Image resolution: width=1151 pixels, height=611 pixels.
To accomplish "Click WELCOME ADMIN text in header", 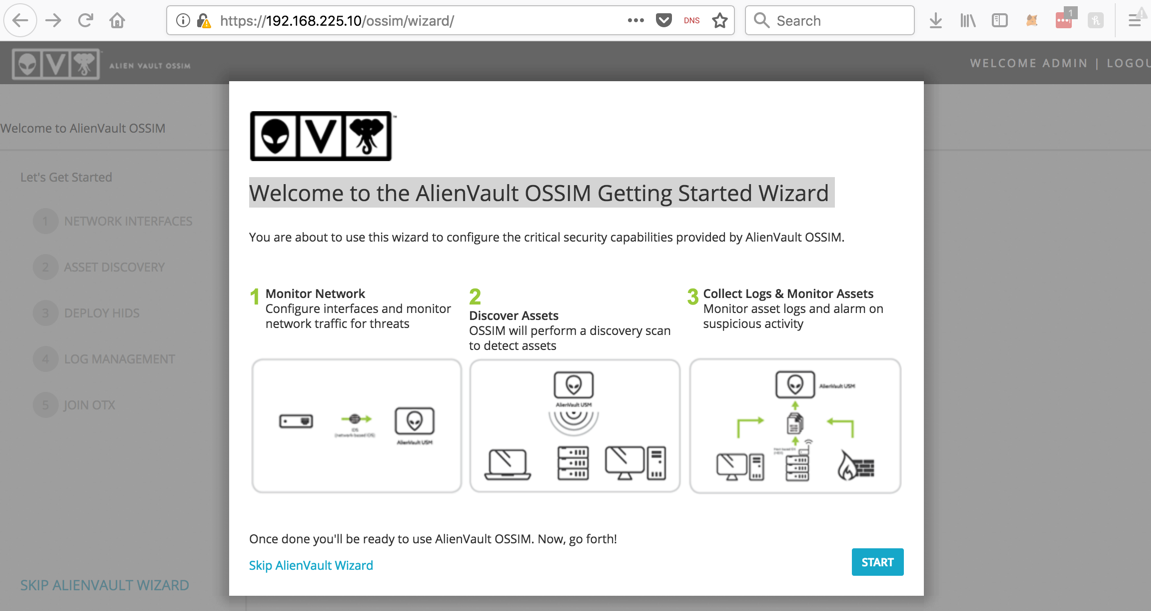I will pos(1028,63).
